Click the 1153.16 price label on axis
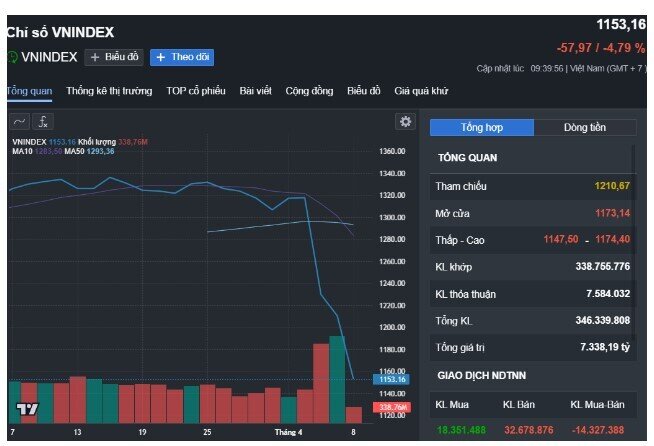654x446 pixels. pyautogui.click(x=392, y=379)
